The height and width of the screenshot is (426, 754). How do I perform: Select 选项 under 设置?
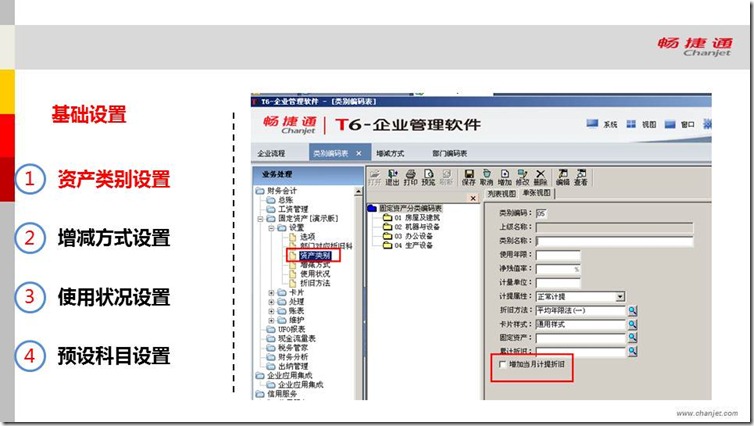[308, 237]
